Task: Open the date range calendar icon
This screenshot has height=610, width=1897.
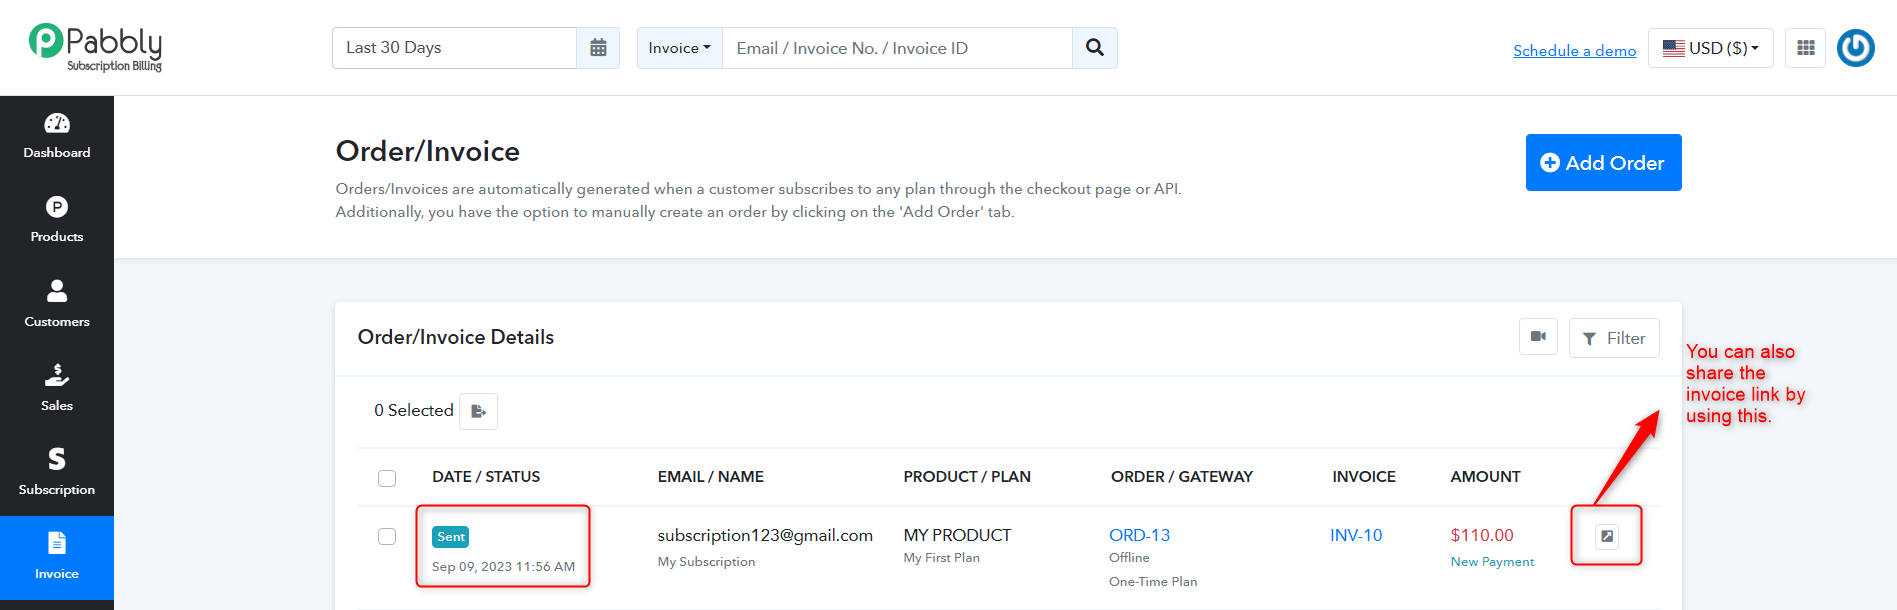Action: (598, 48)
